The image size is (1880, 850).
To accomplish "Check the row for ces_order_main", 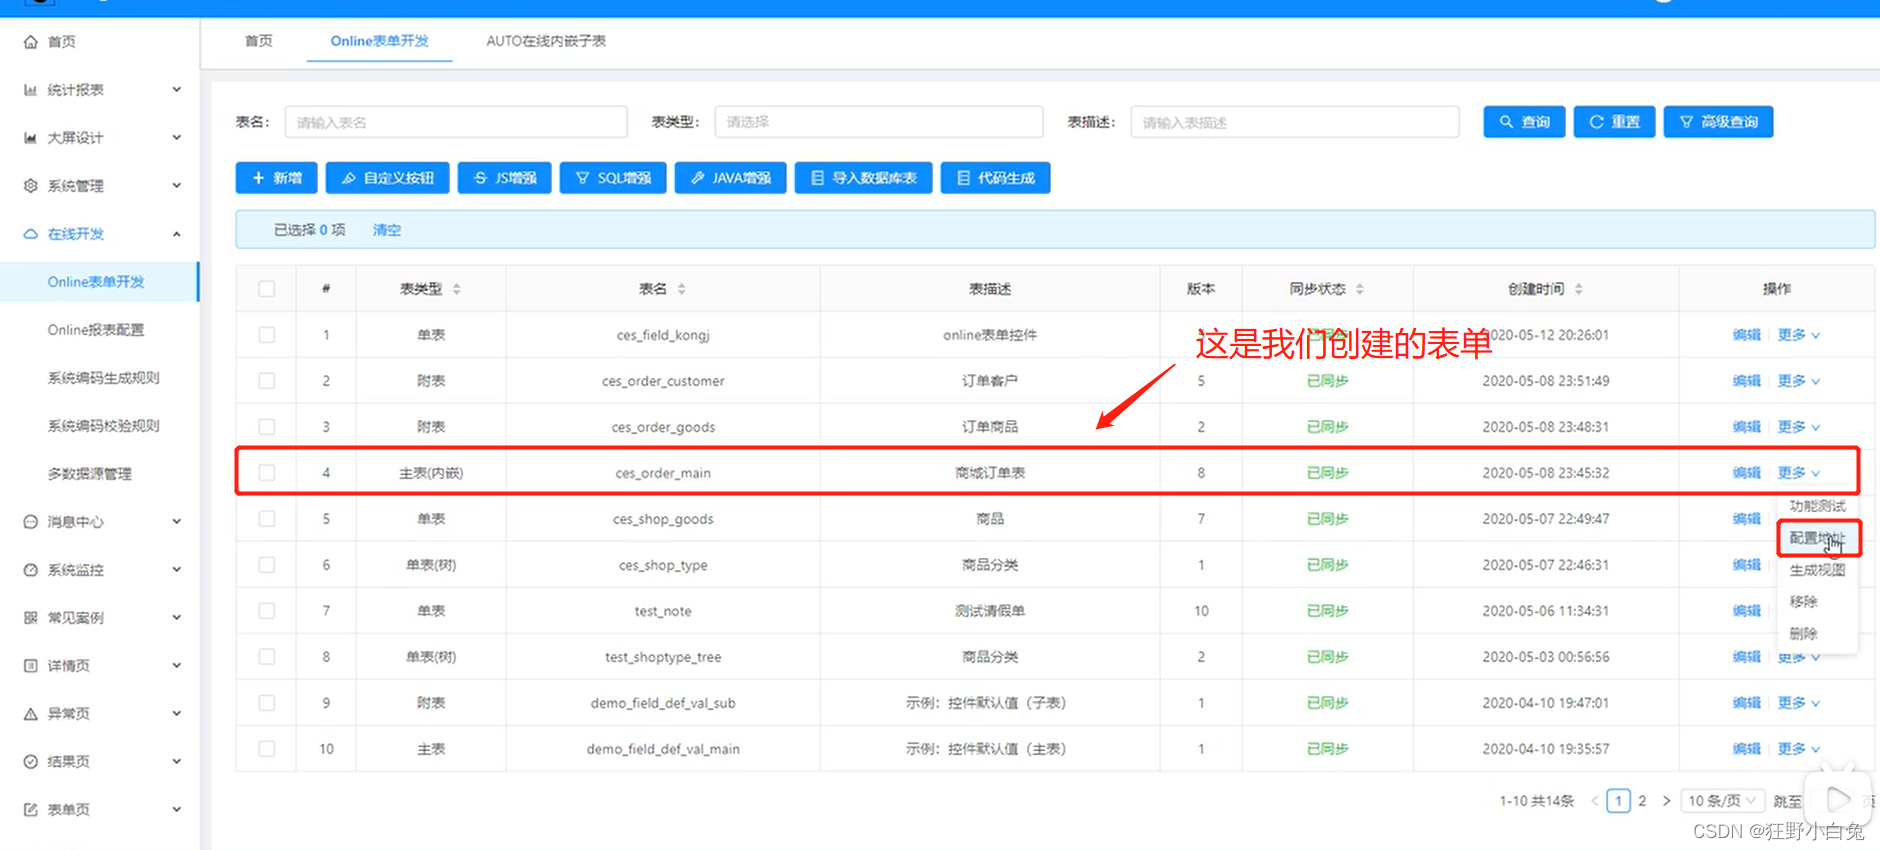I will (267, 473).
